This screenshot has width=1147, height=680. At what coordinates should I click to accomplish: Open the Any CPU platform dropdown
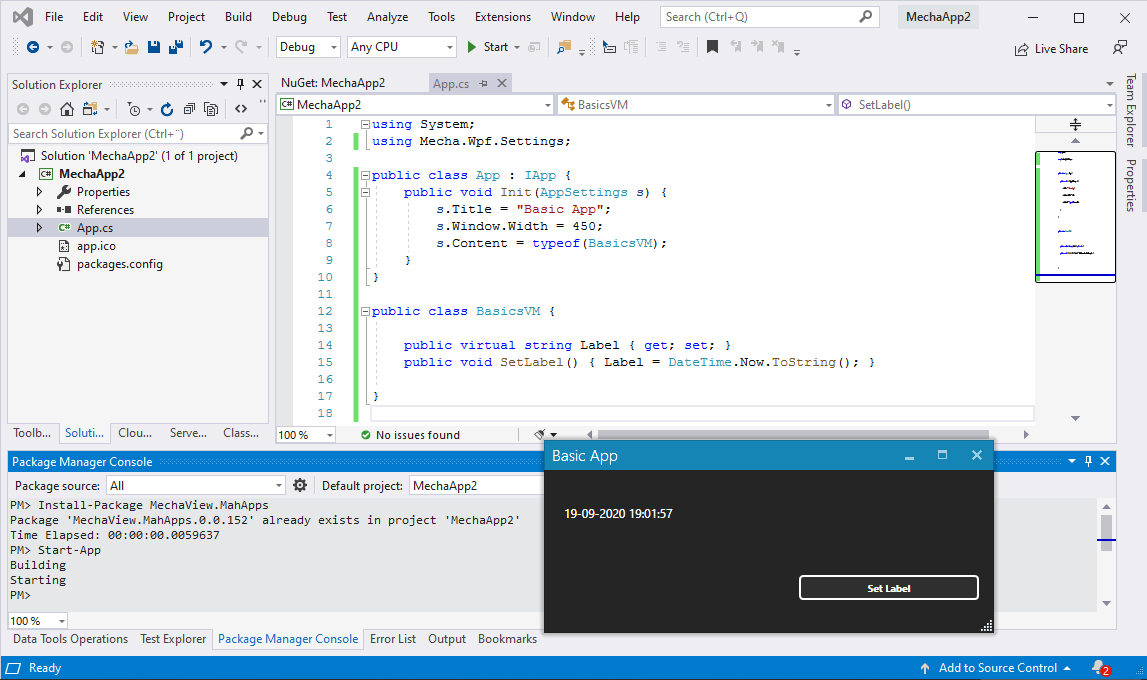click(402, 47)
